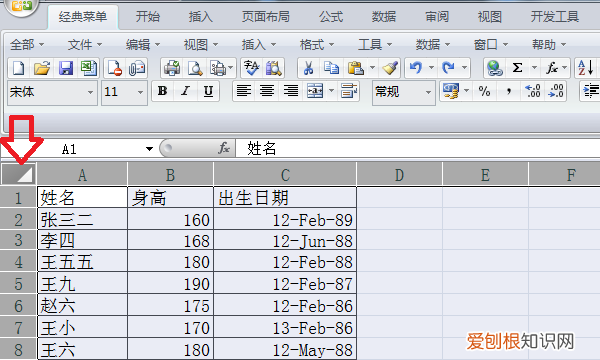Click the fx button in the formula bar
Screen dimensions: 600x360
pyautogui.click(x=224, y=148)
